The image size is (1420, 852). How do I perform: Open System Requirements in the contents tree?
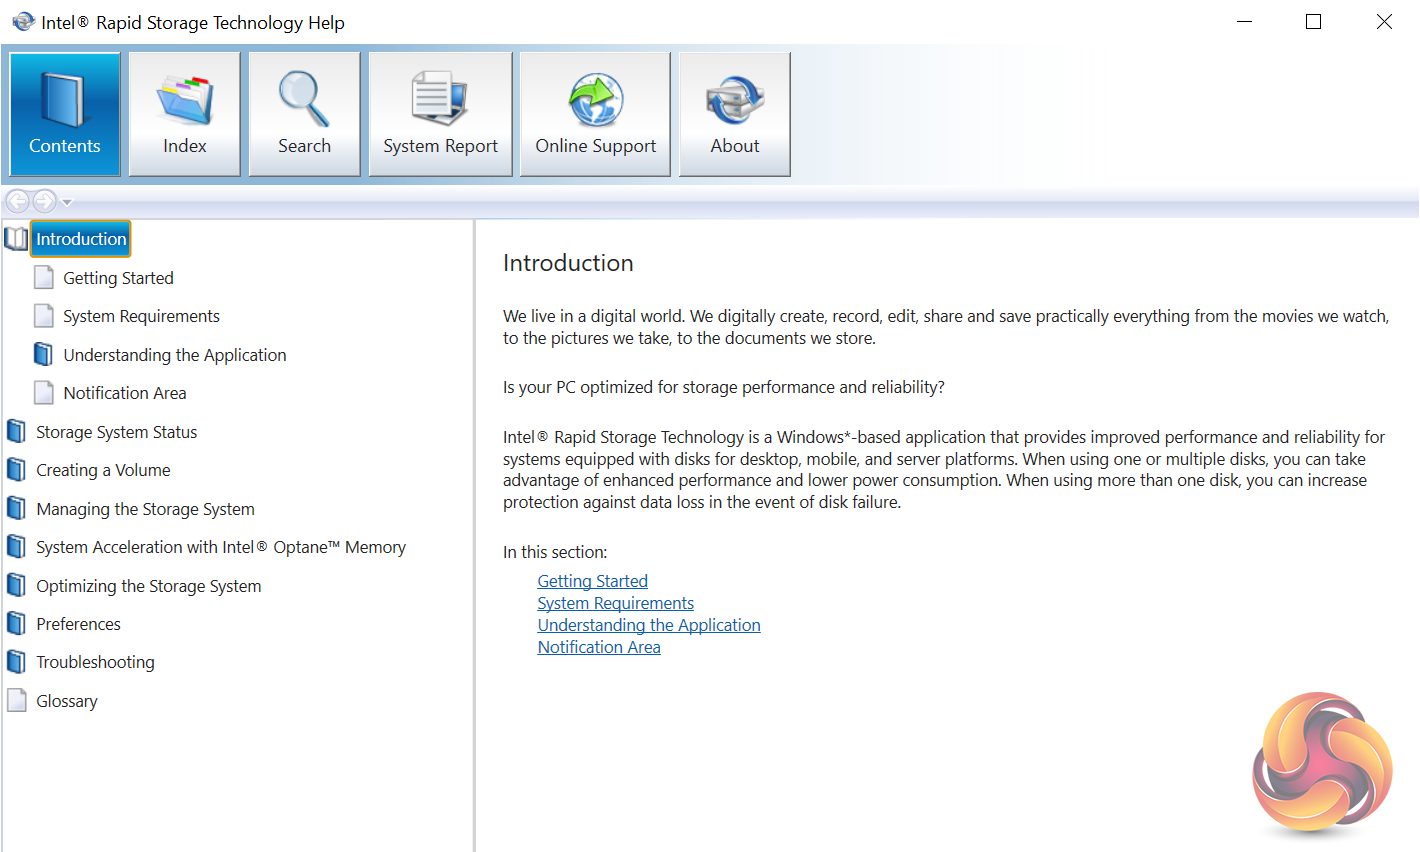pos(142,316)
